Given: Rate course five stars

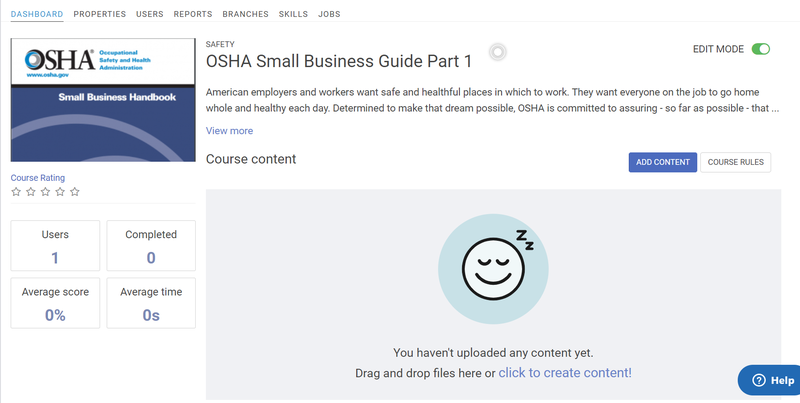Looking at the screenshot, I should click(75, 192).
